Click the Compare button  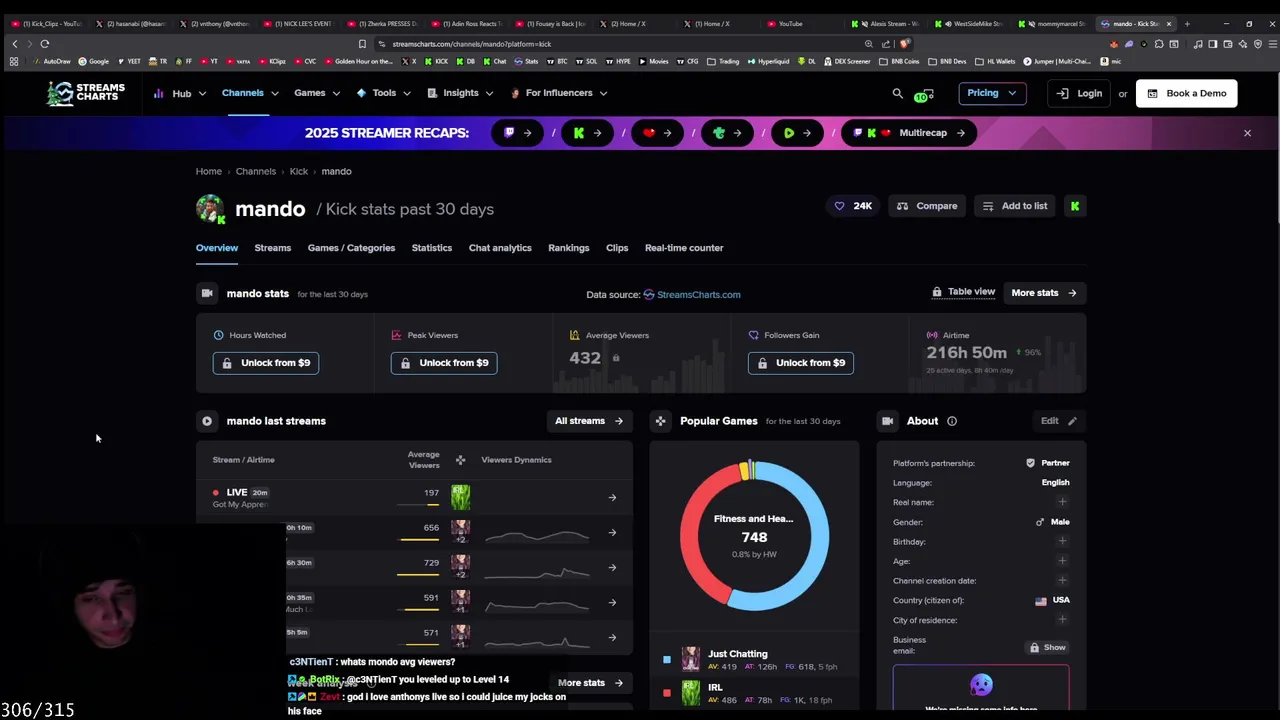[927, 206]
